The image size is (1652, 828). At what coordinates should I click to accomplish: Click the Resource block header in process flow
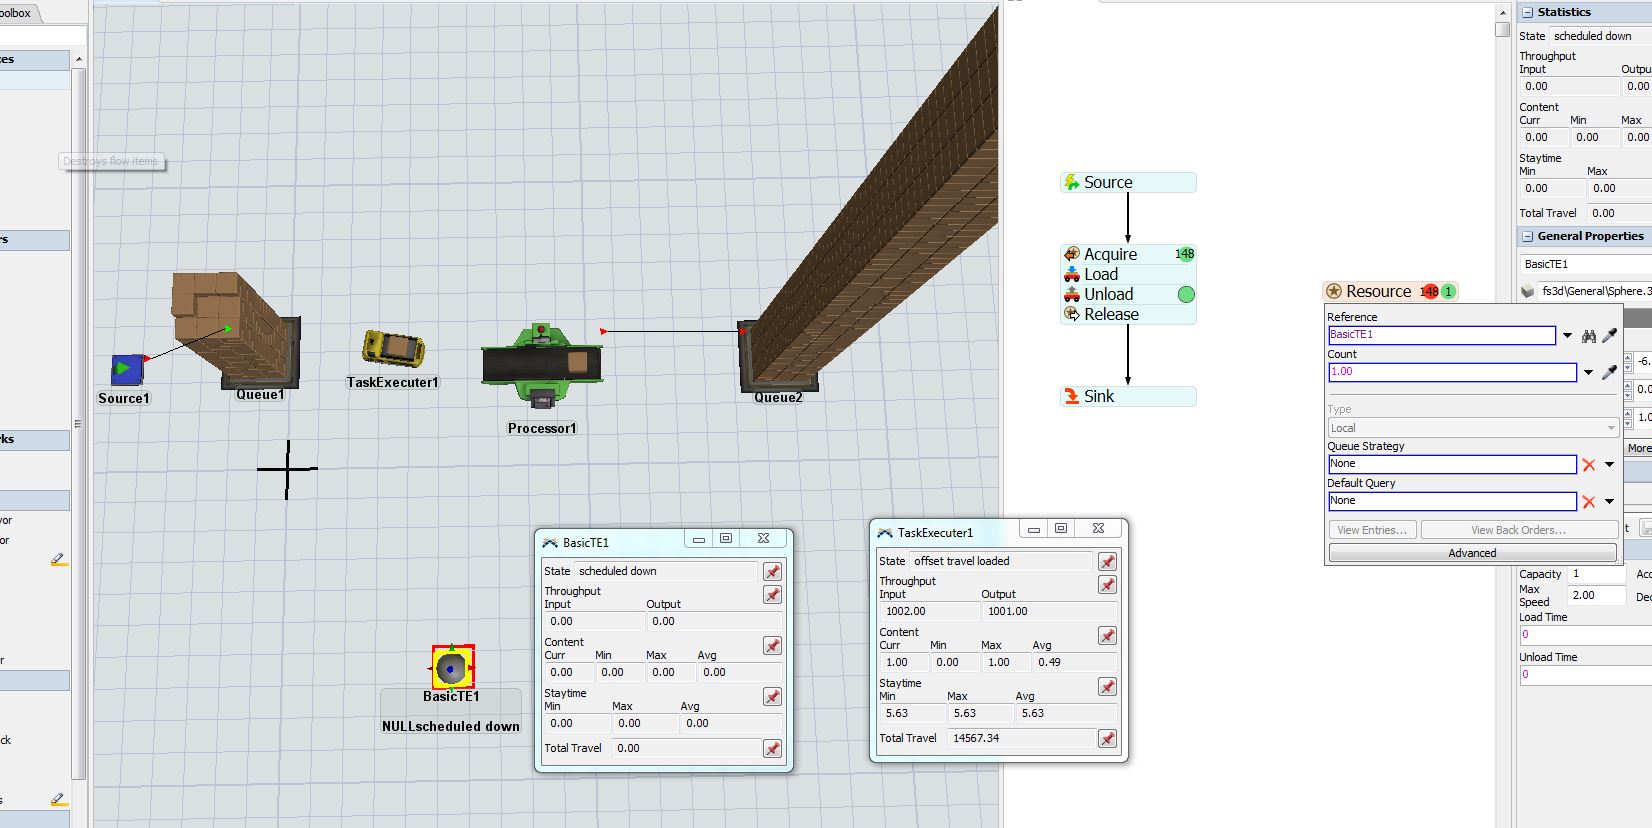tap(1377, 291)
